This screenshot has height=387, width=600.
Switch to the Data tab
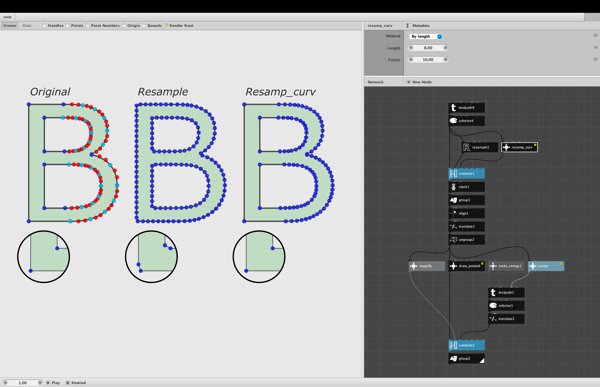pos(27,26)
